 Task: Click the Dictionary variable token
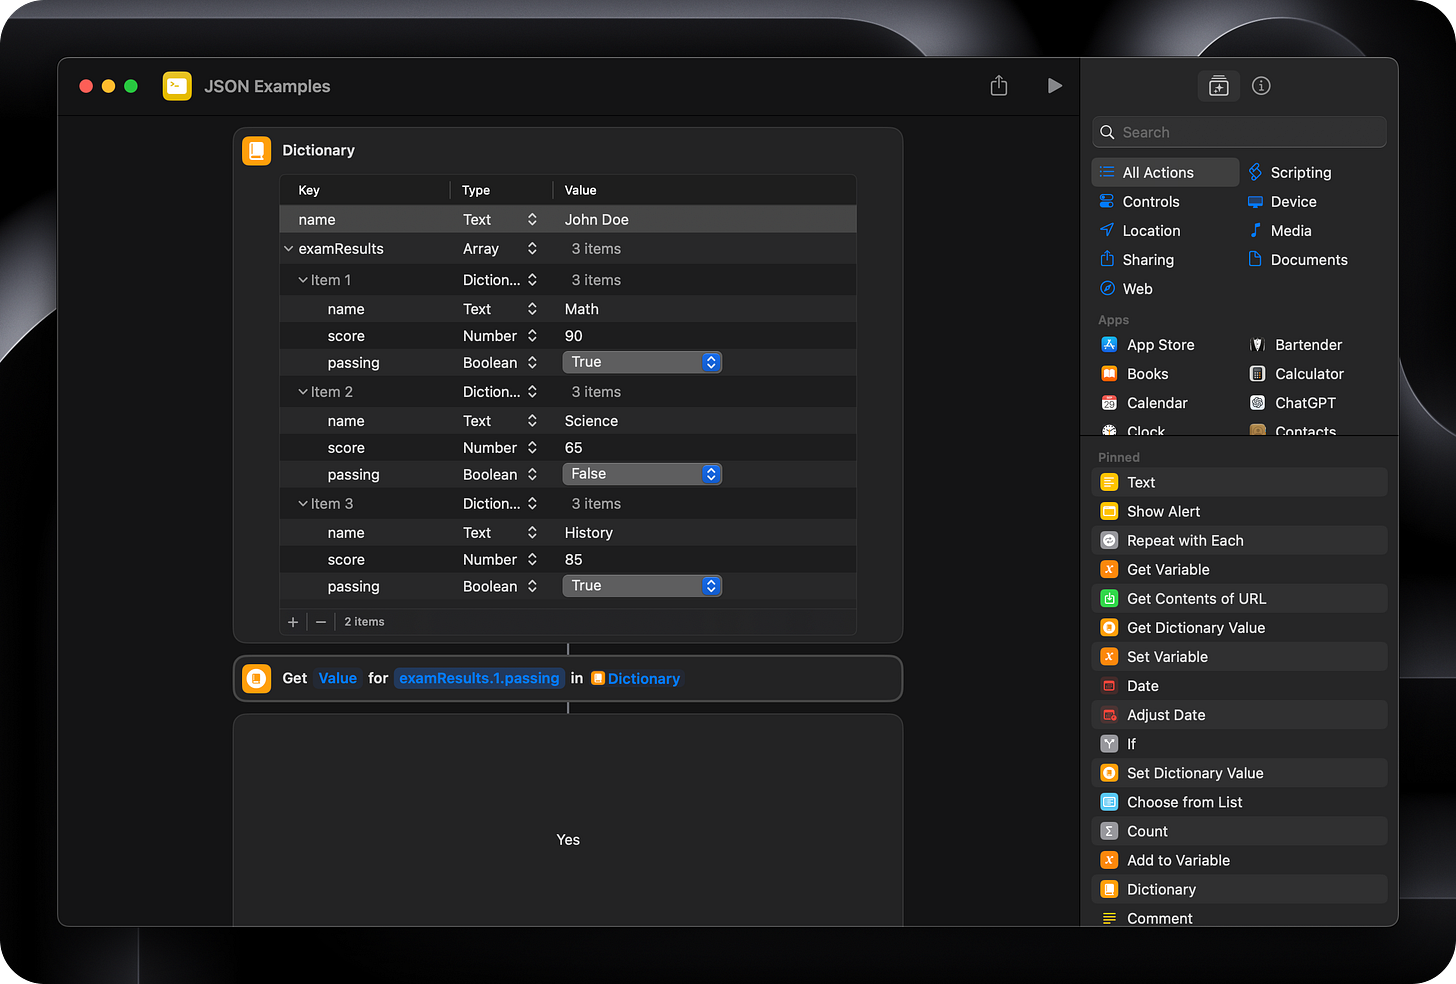pos(636,678)
